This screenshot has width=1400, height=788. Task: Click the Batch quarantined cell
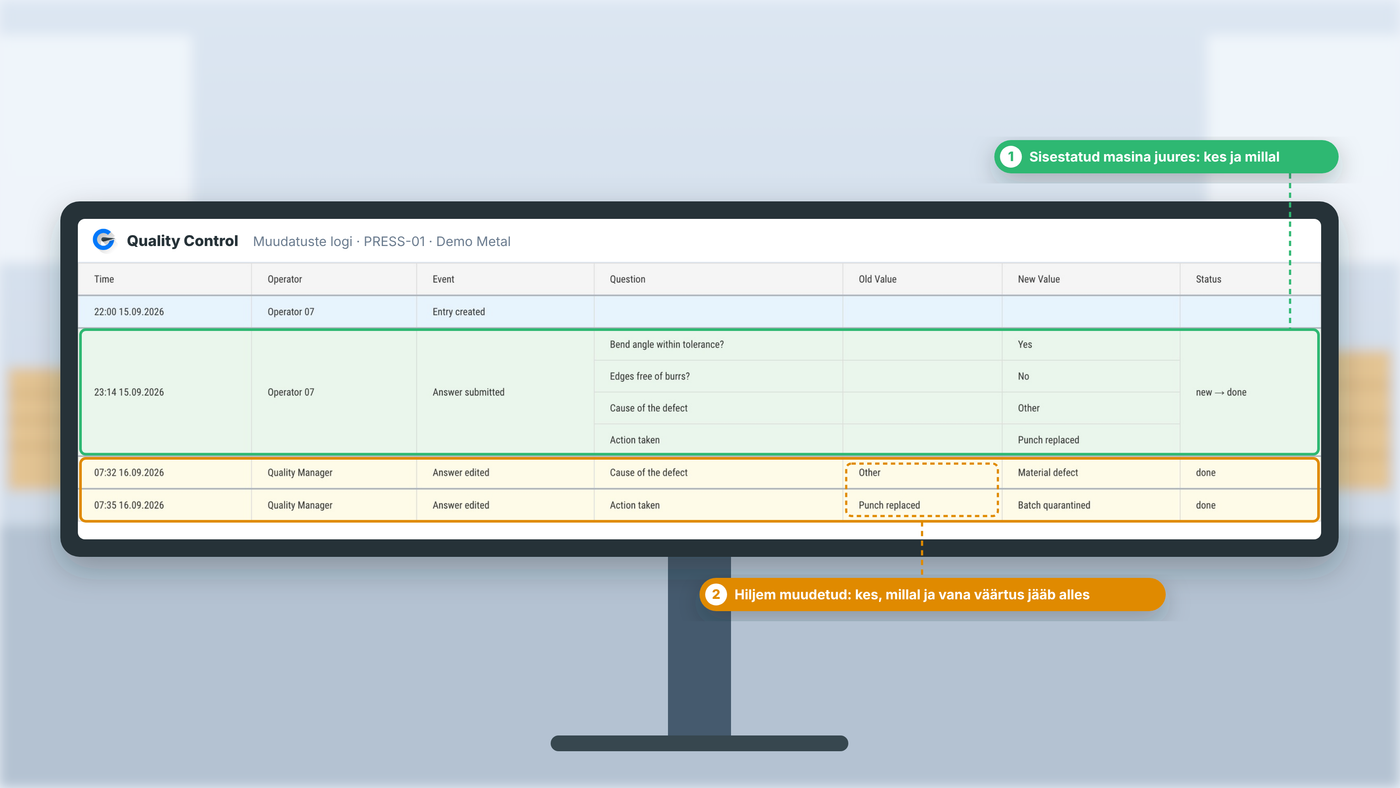[1054, 505]
